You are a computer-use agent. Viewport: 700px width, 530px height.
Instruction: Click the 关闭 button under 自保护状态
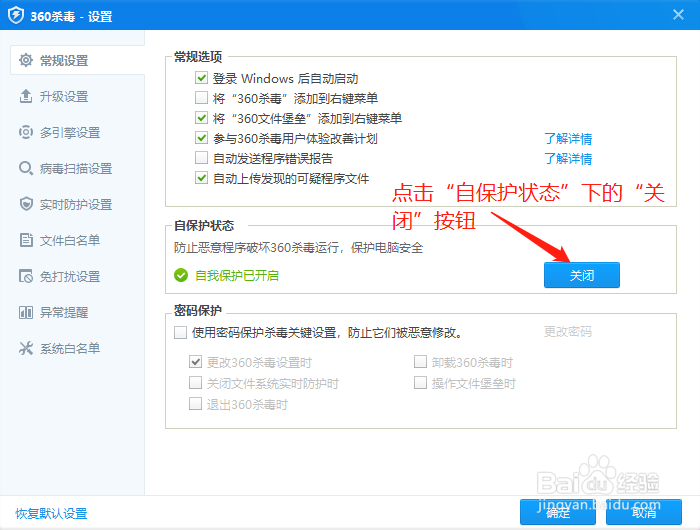[x=582, y=275]
